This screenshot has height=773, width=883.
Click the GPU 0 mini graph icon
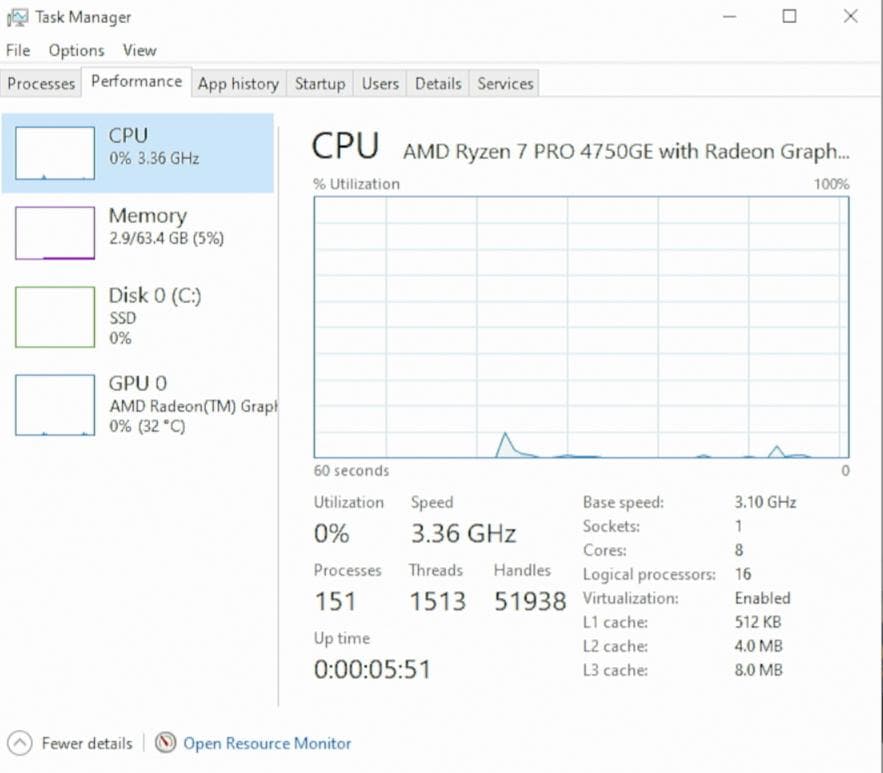coord(53,404)
